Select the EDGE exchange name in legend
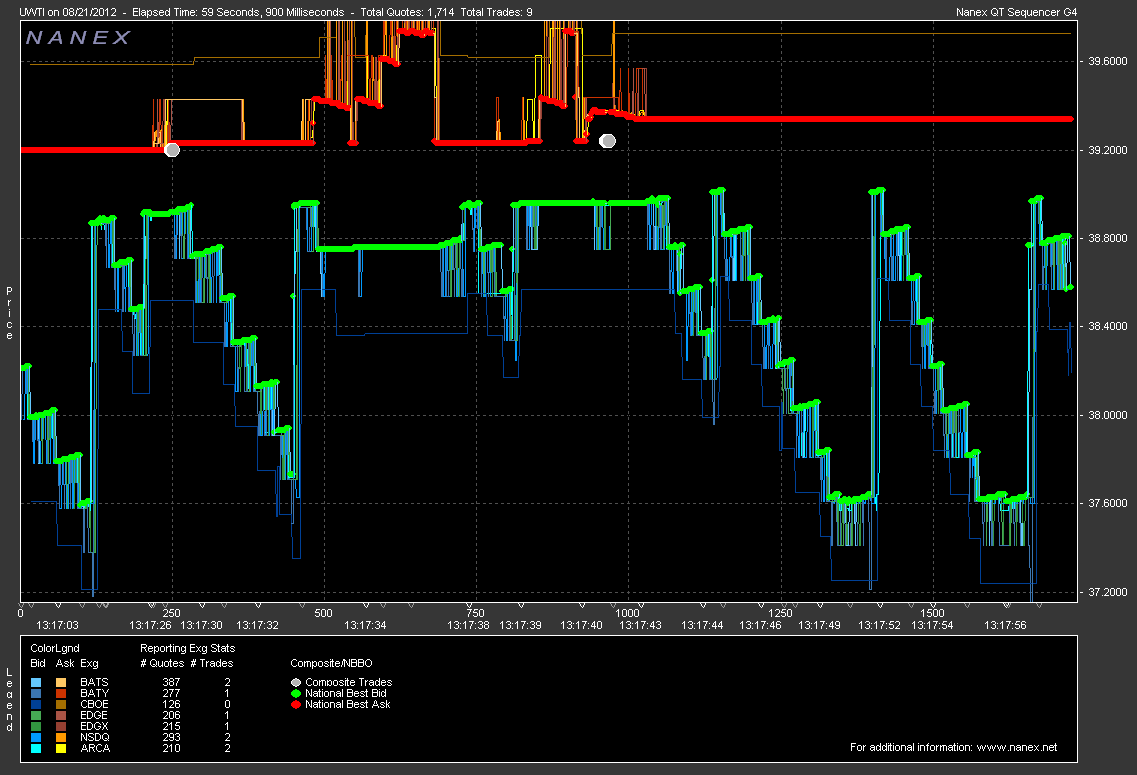 click(x=94, y=715)
